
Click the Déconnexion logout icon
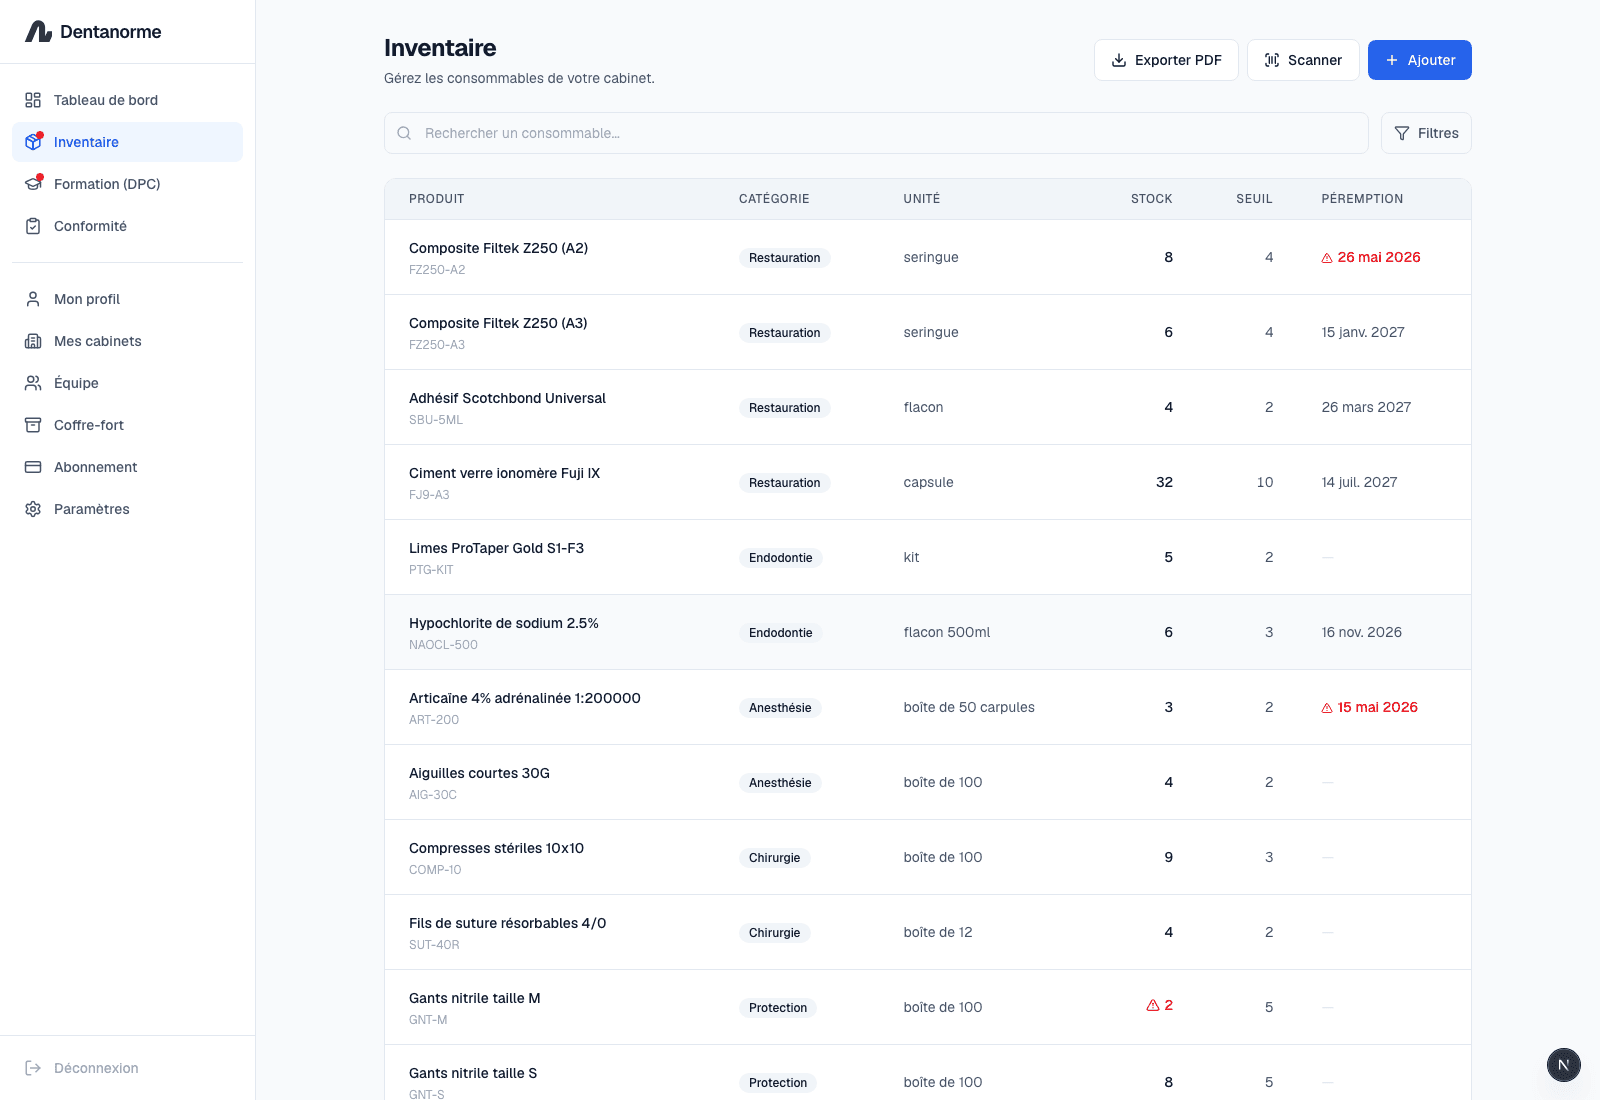tap(33, 1068)
